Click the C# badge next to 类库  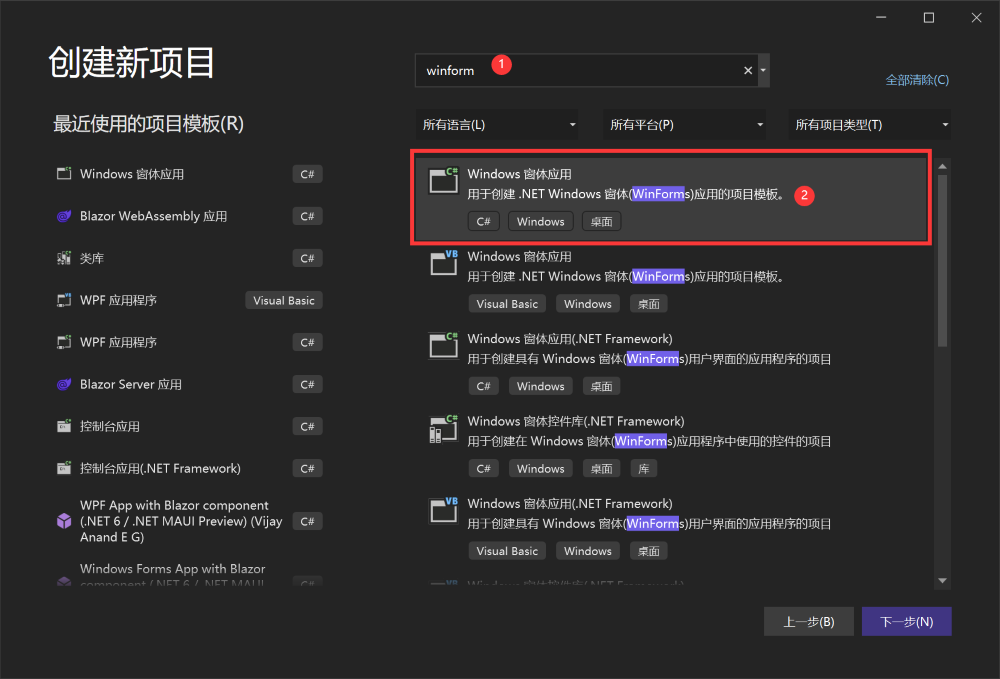(307, 258)
